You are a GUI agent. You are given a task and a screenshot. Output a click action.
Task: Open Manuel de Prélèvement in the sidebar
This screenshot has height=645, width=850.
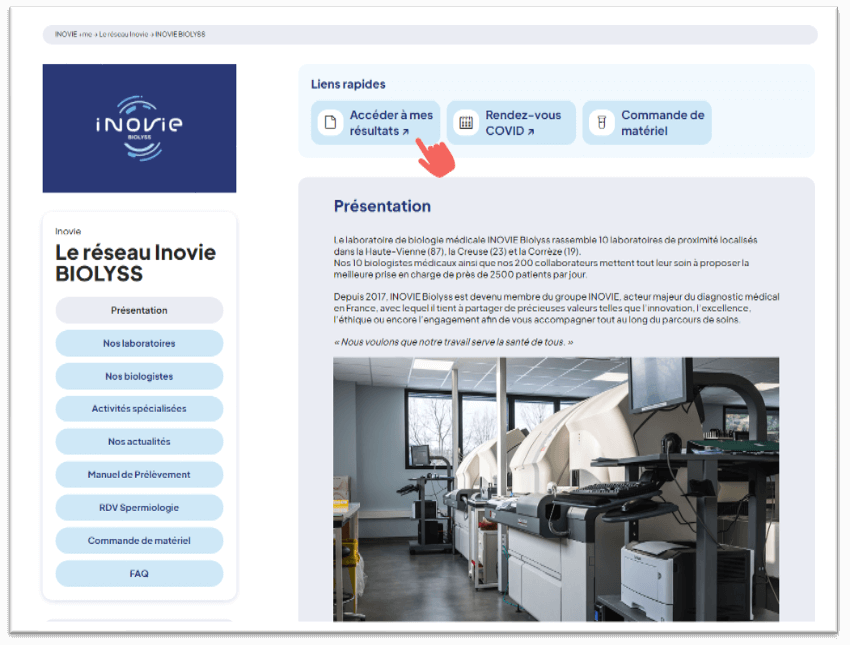[x=139, y=474]
